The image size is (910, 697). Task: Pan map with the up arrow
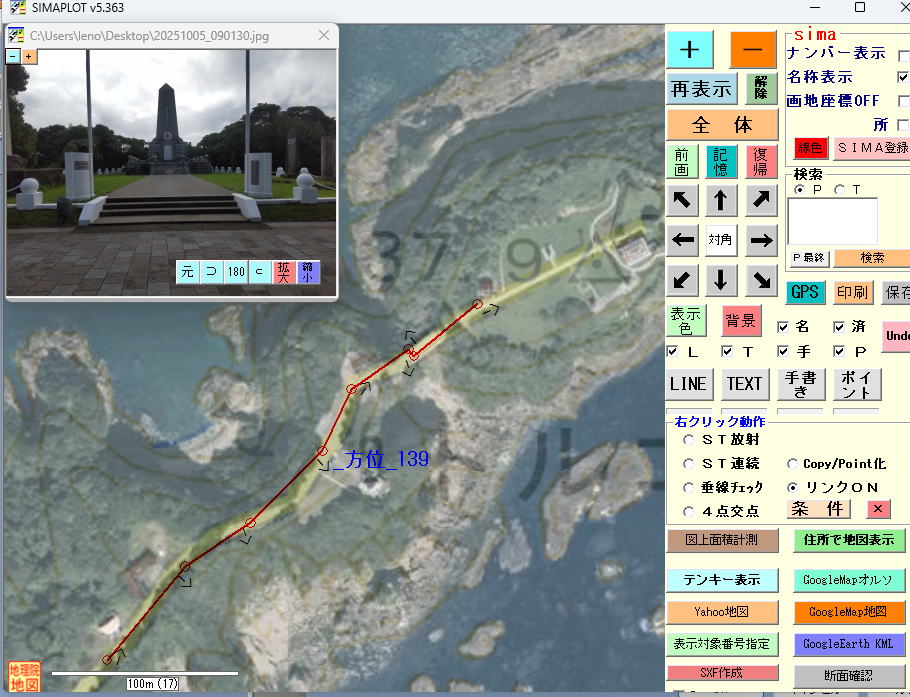[x=720, y=200]
